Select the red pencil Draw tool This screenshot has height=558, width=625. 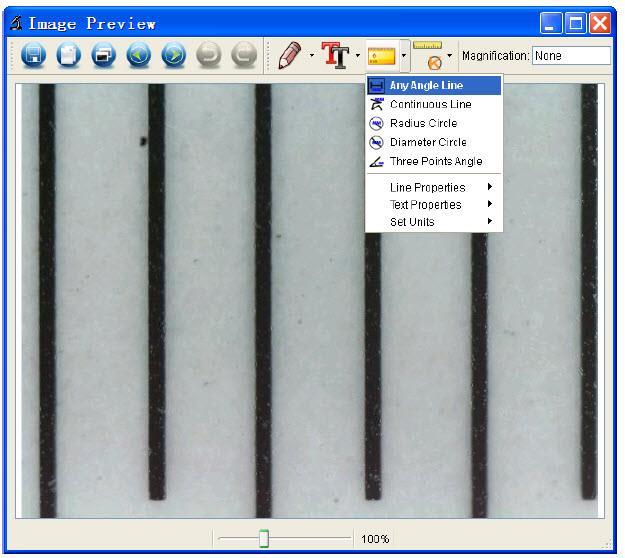coord(290,55)
